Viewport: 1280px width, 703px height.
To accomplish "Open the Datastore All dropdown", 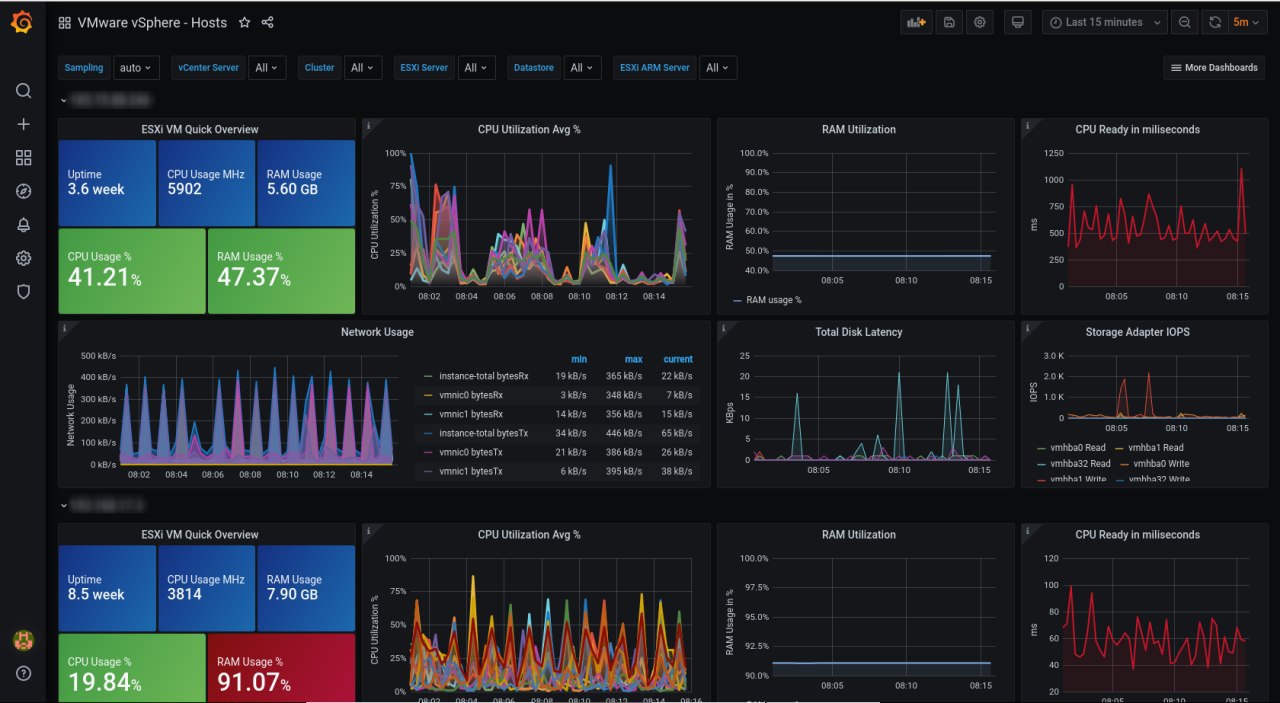I will click(x=582, y=68).
